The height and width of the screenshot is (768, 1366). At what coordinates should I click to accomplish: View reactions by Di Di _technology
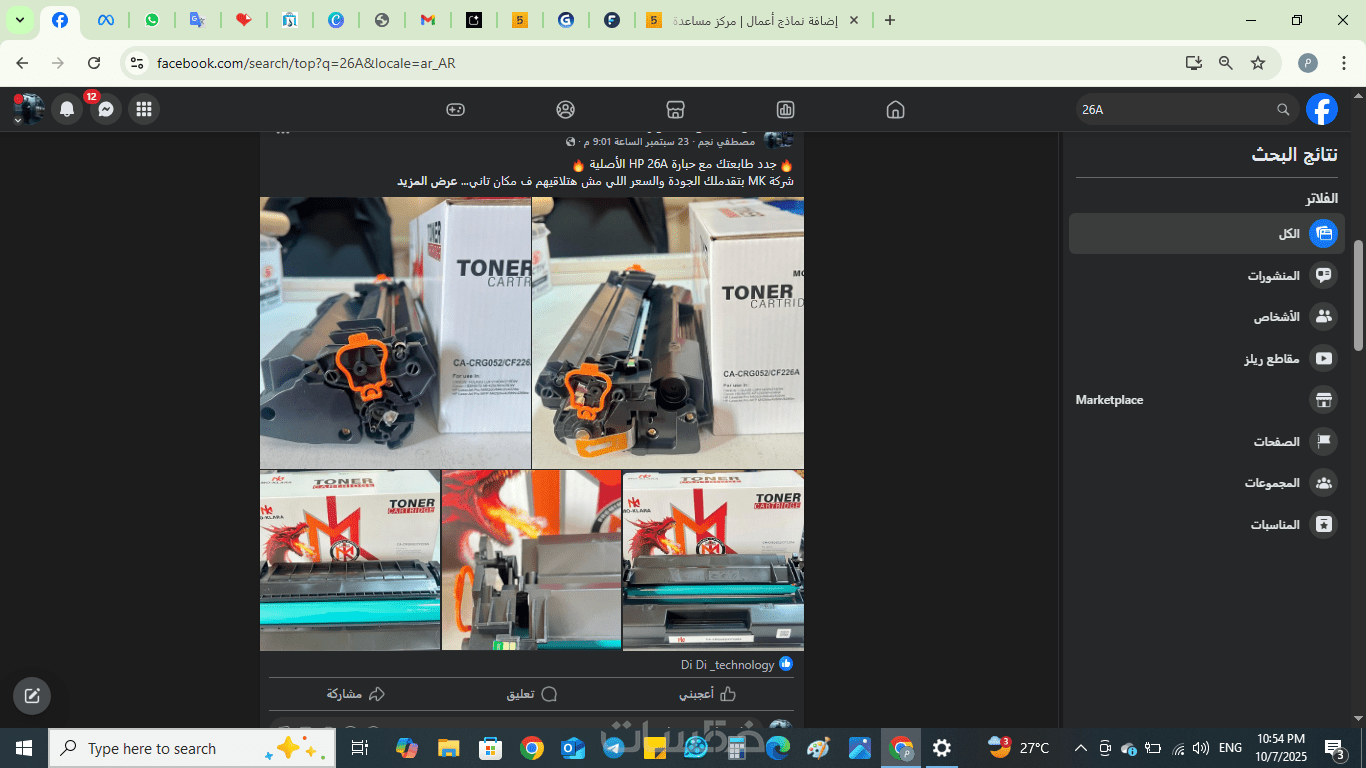pyautogui.click(x=728, y=665)
